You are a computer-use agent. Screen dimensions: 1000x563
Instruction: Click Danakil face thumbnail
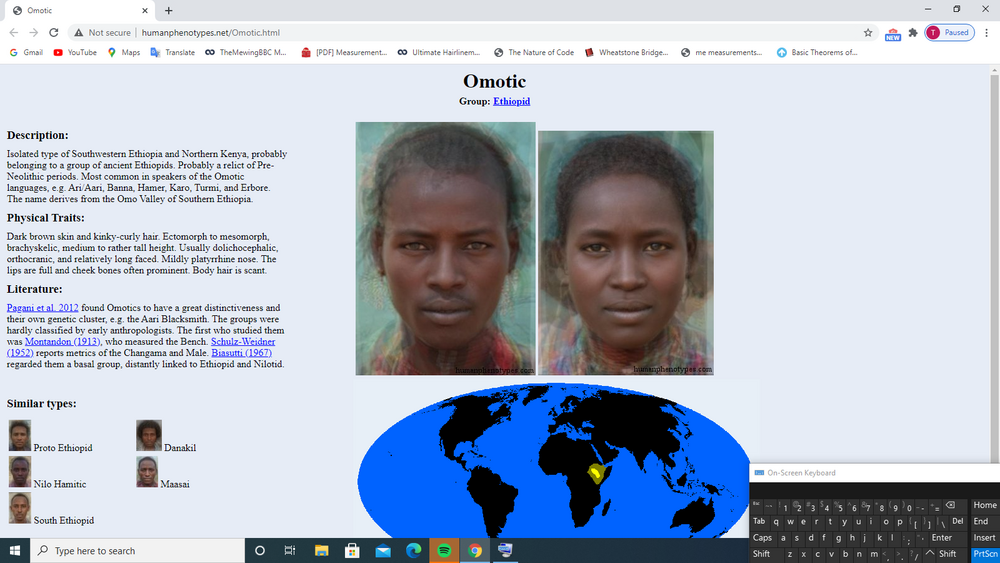tap(149, 436)
